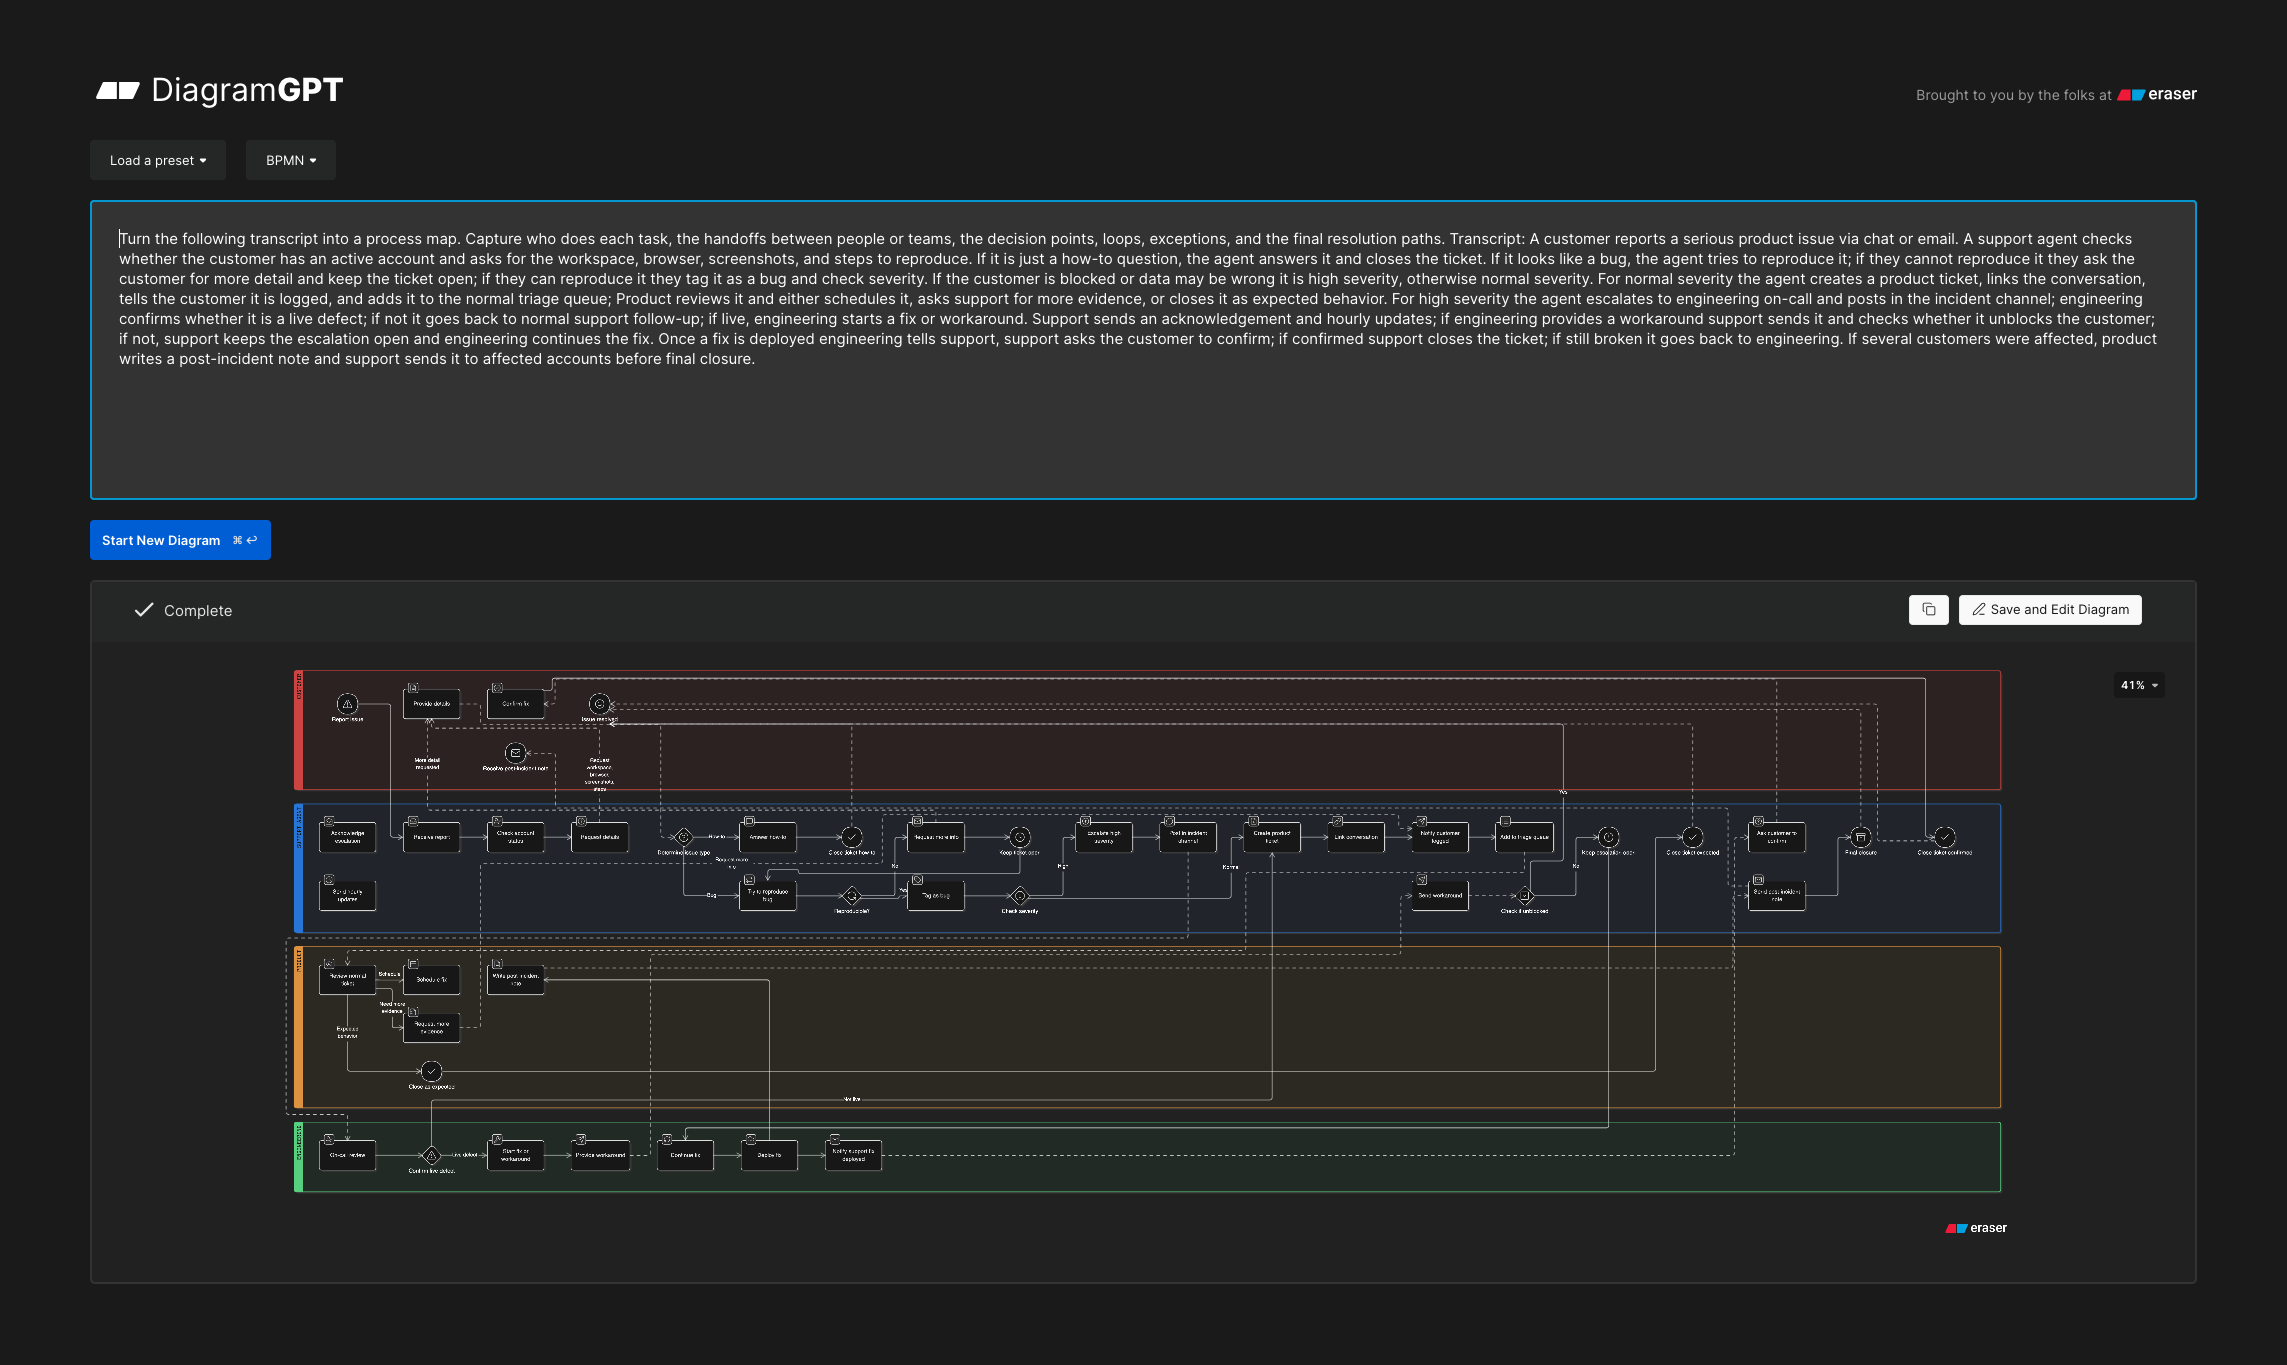Click the Start New Diagram button

tap(180, 540)
